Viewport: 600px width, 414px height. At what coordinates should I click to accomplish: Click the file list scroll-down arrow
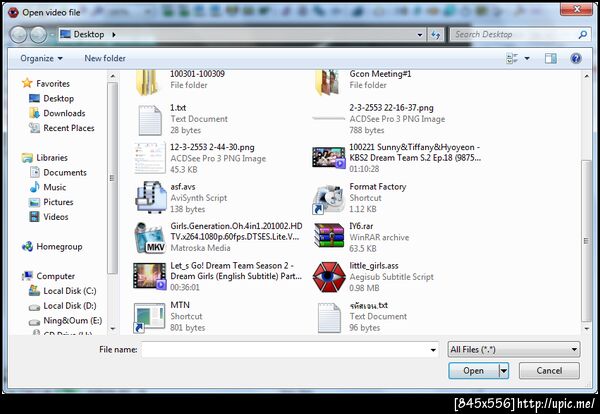coord(587,328)
